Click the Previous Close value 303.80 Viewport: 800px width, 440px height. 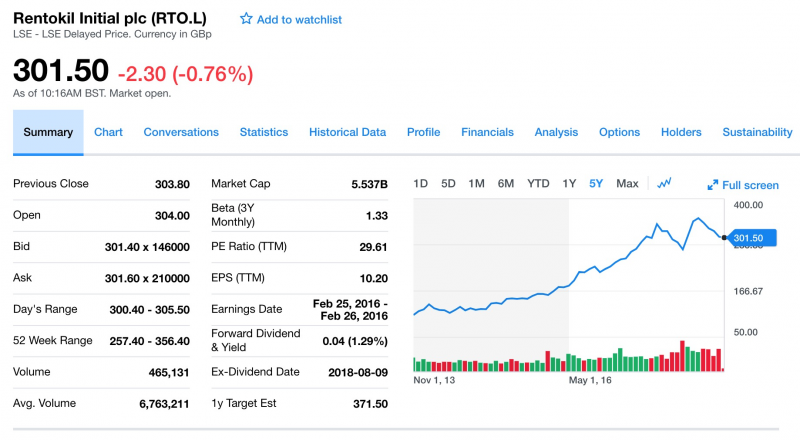172,184
